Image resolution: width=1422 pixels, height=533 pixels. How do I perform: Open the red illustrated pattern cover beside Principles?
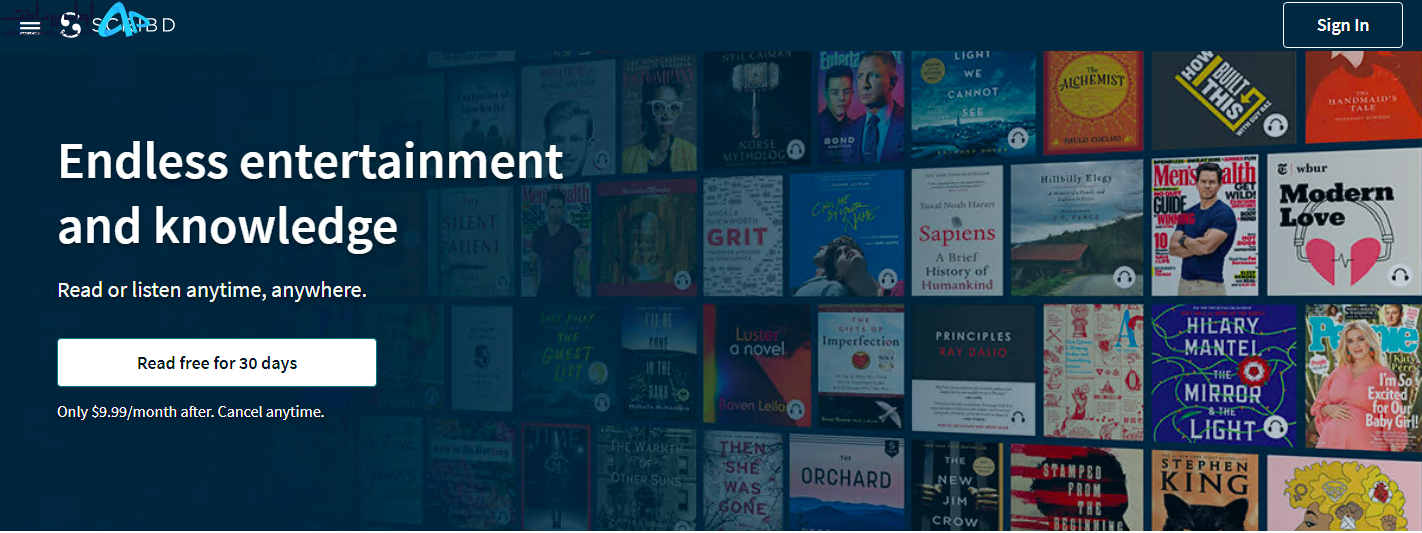(1093, 372)
